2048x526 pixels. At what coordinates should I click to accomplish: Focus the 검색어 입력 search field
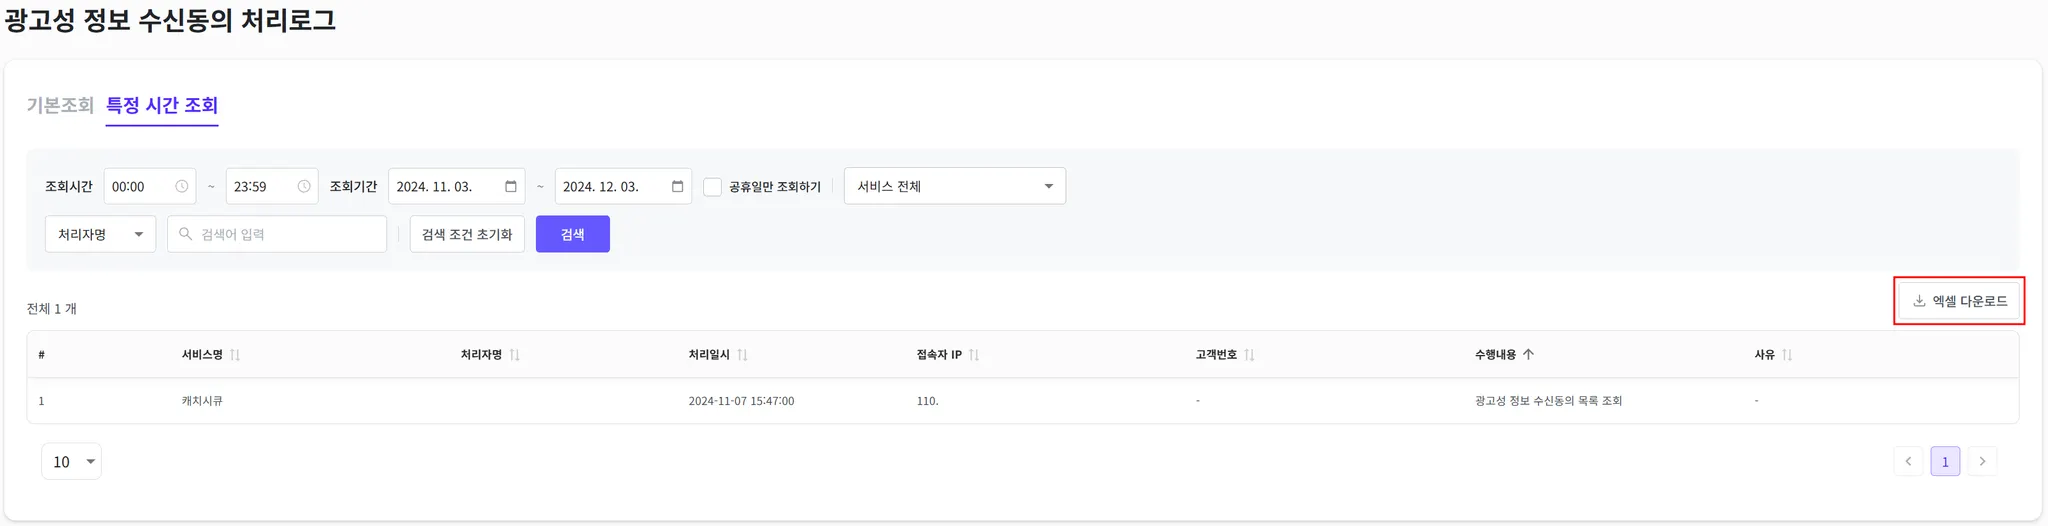[x=285, y=235]
